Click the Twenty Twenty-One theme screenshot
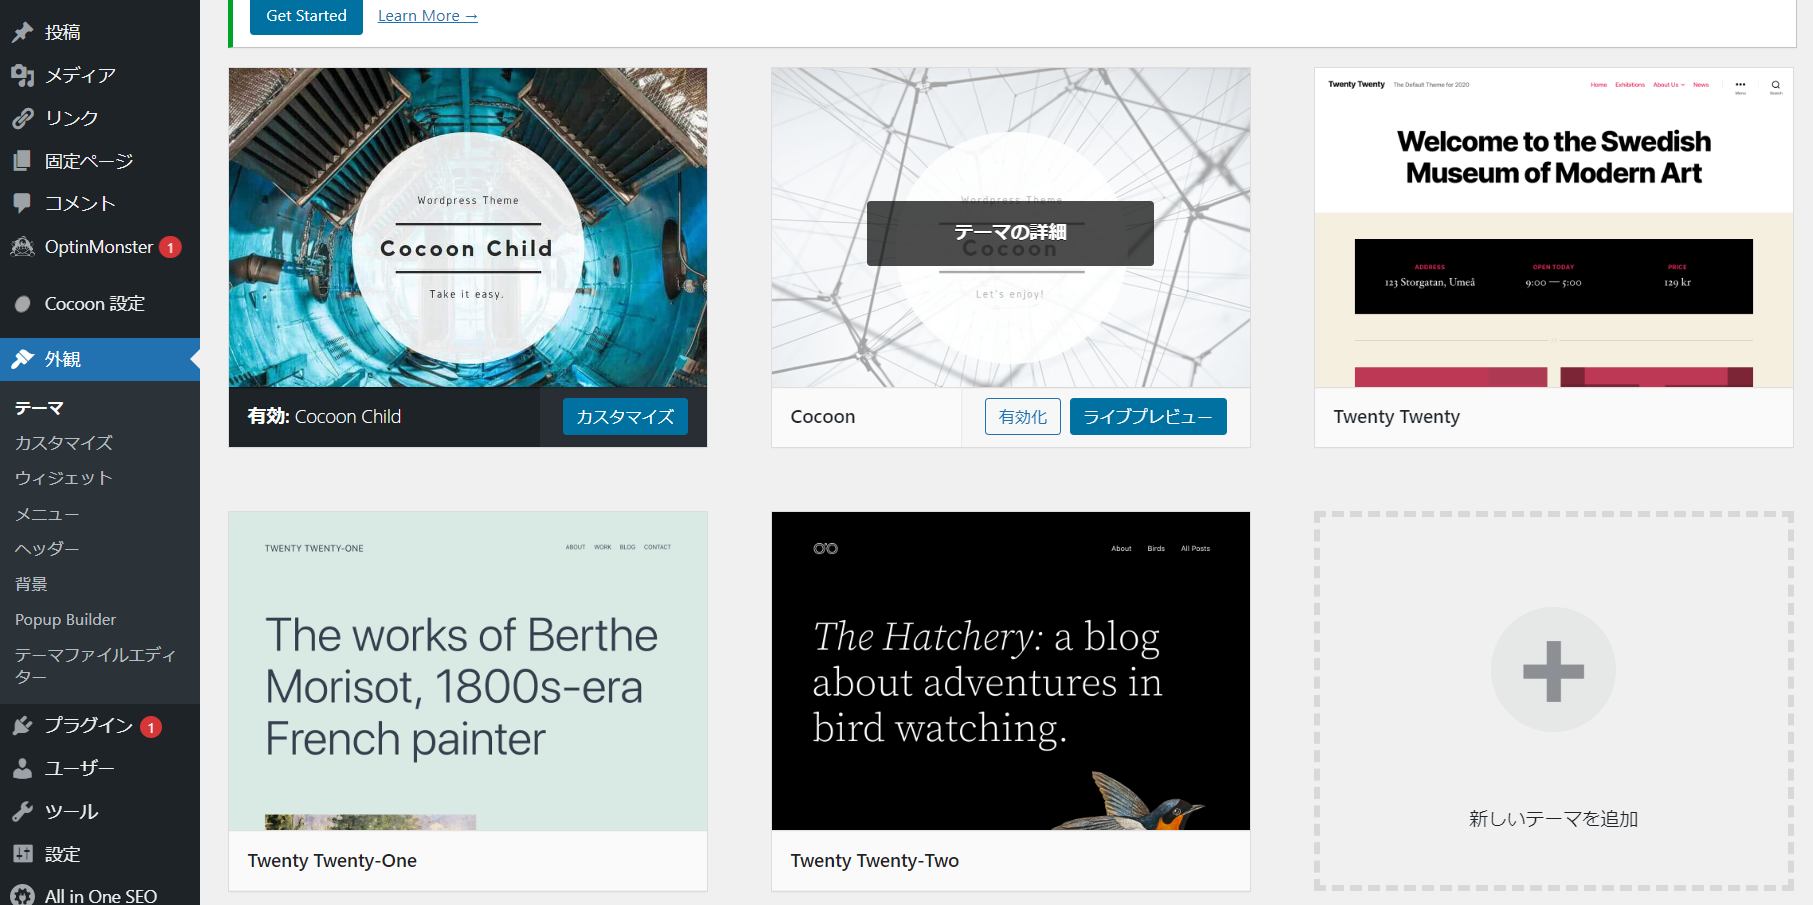This screenshot has height=905, width=1813. tap(468, 671)
